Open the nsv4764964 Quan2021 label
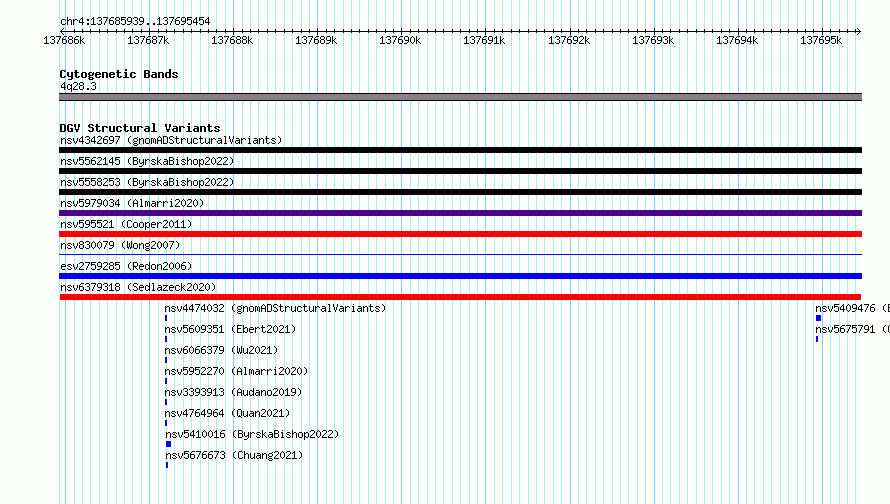This screenshot has height=504, width=890. 227,413
